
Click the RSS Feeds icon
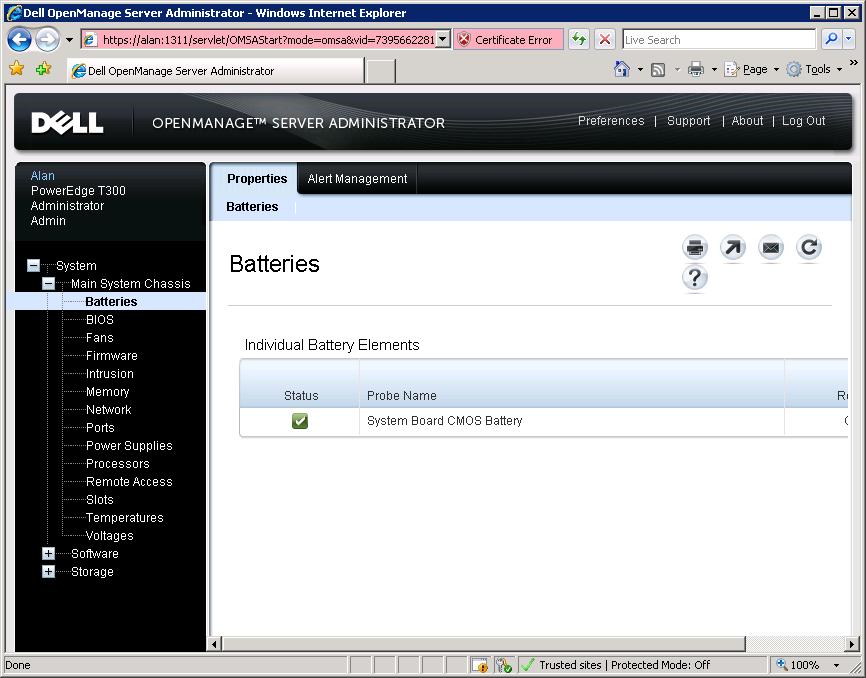[x=658, y=70]
